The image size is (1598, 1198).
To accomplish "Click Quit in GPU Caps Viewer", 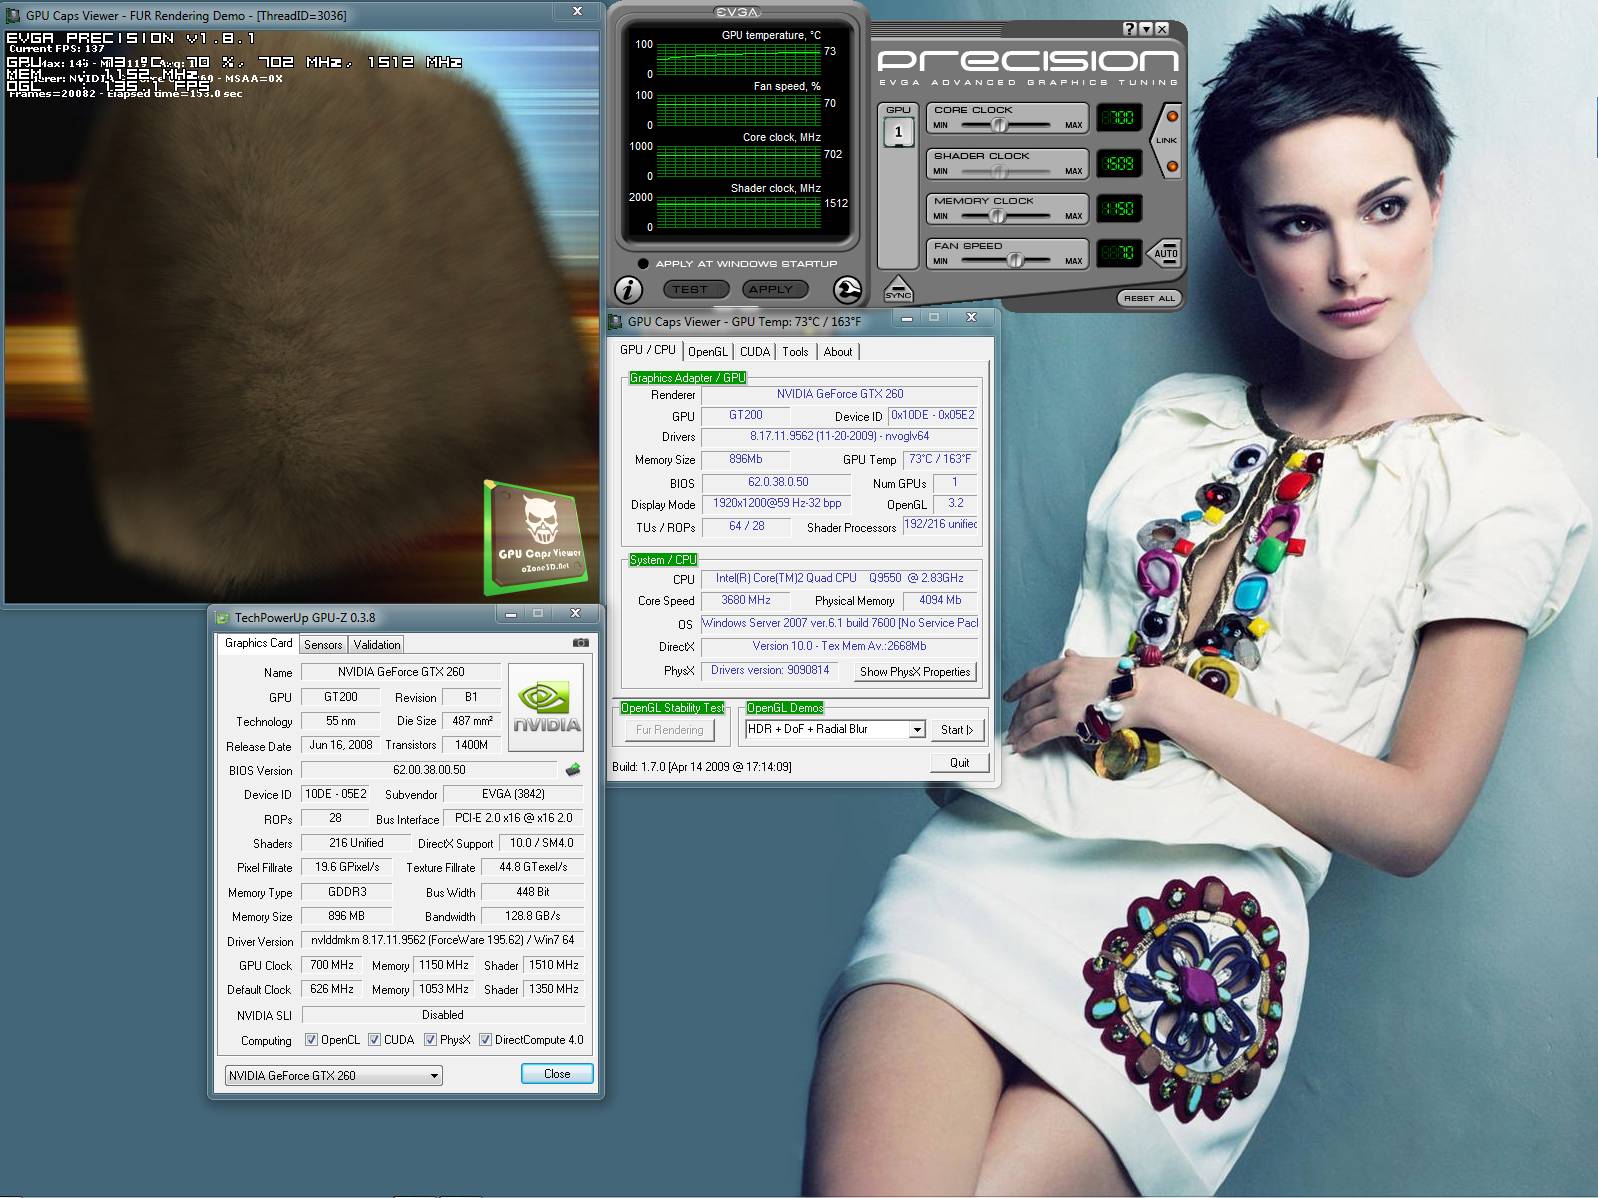I will [959, 763].
